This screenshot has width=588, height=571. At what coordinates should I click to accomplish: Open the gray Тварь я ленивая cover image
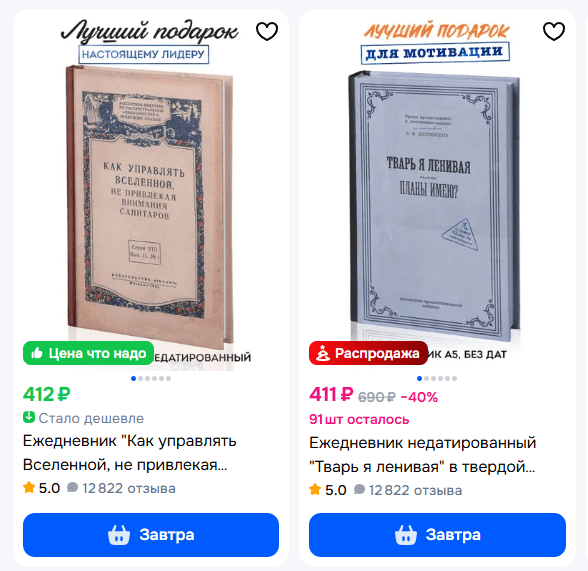click(x=435, y=204)
